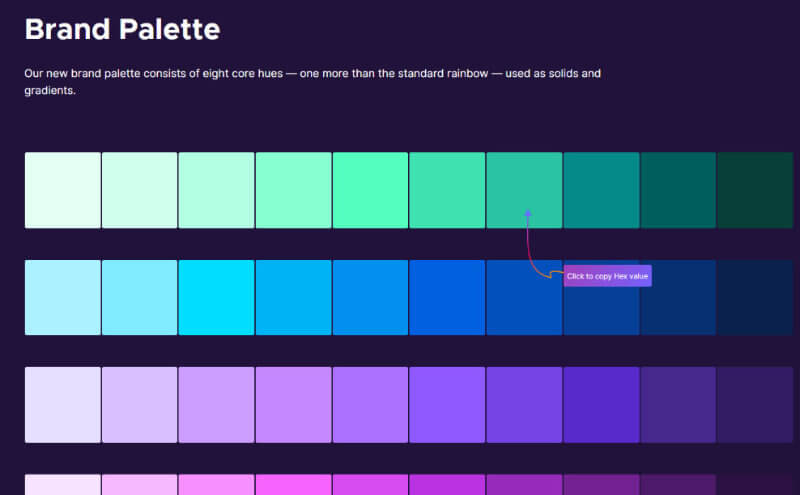Copy the fifth violet swatch in purple row
The height and width of the screenshot is (495, 800).
click(370, 405)
